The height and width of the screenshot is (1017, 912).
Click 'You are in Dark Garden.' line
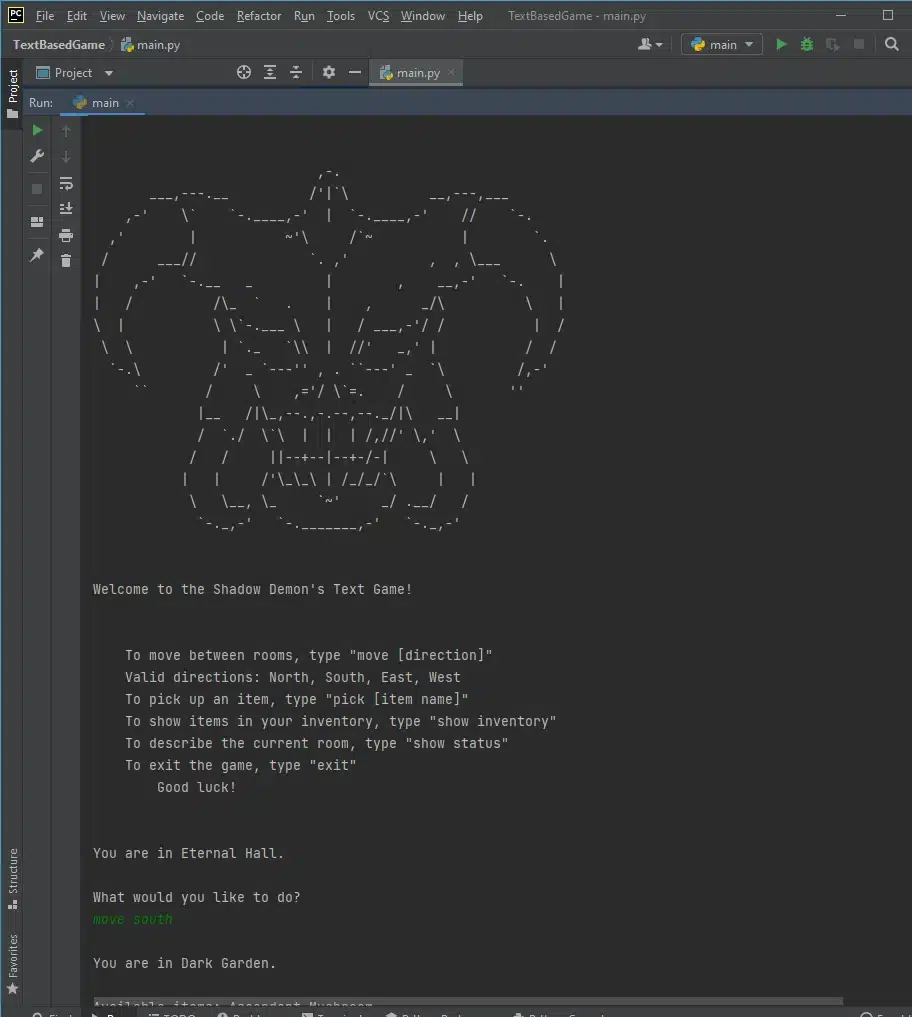pos(184,963)
